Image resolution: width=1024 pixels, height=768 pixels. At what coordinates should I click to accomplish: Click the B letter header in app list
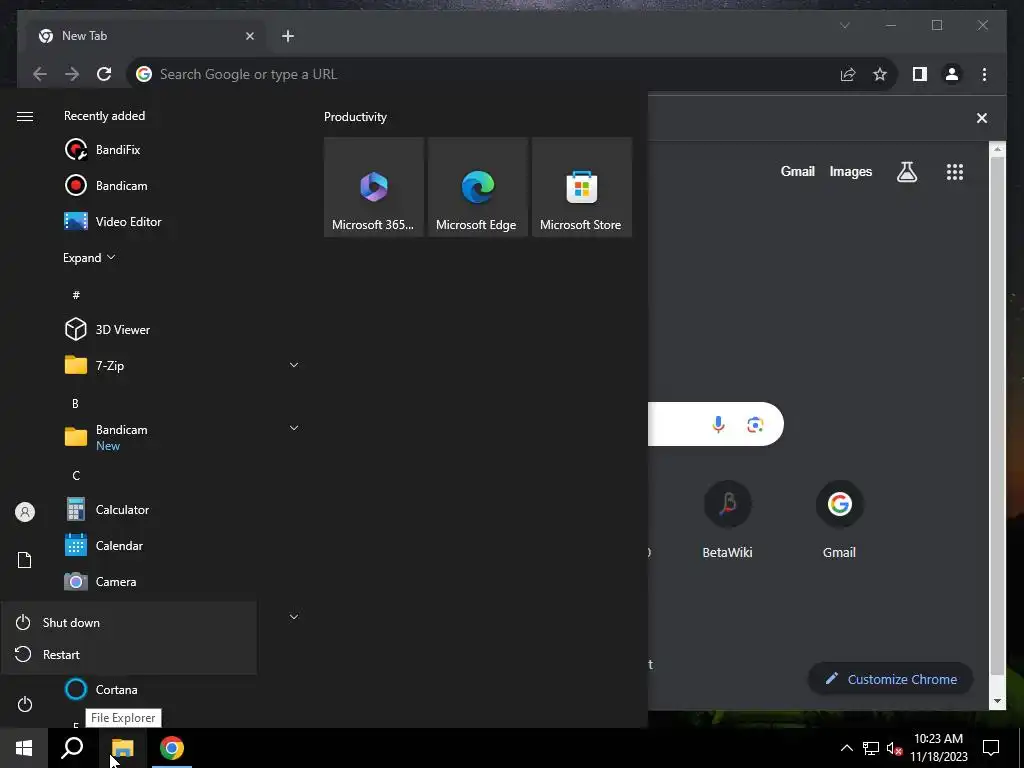76,404
